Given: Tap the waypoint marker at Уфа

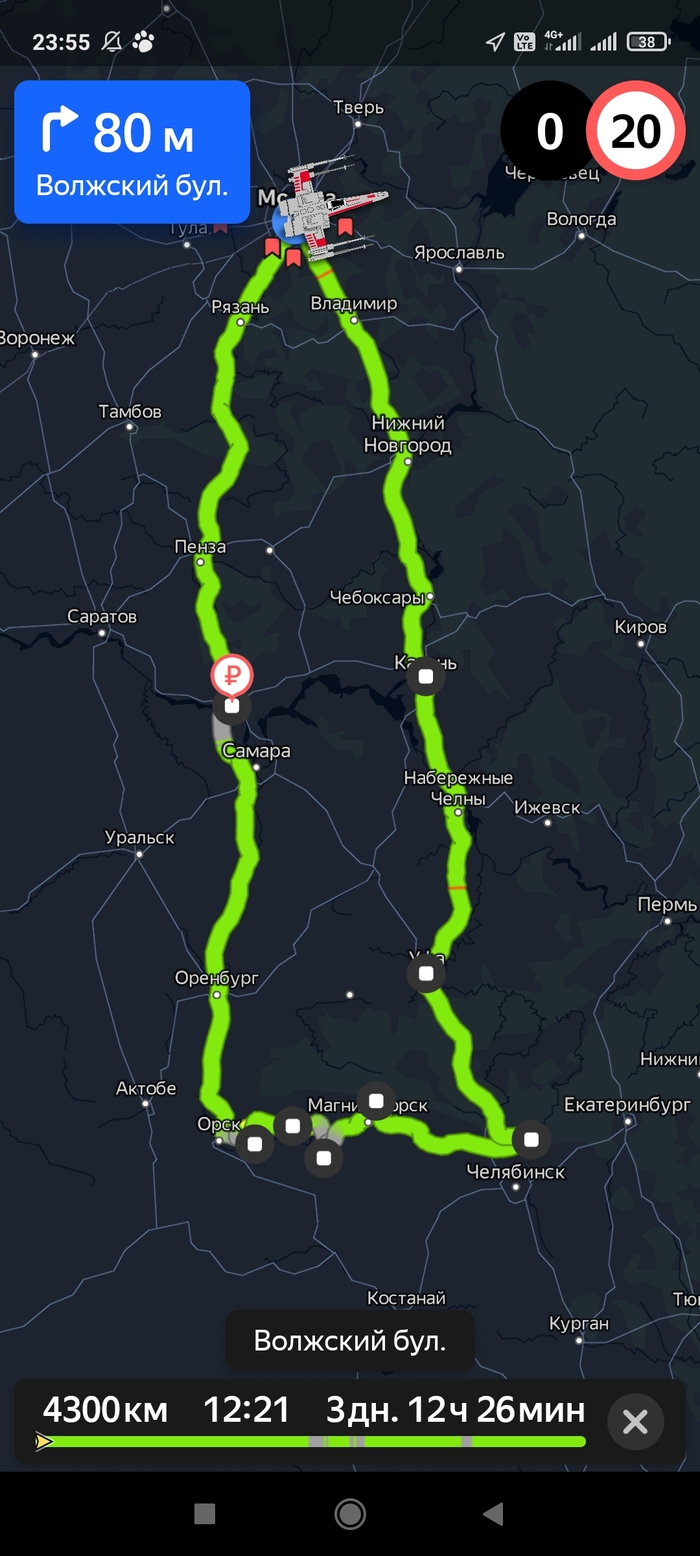Looking at the screenshot, I should [426, 973].
